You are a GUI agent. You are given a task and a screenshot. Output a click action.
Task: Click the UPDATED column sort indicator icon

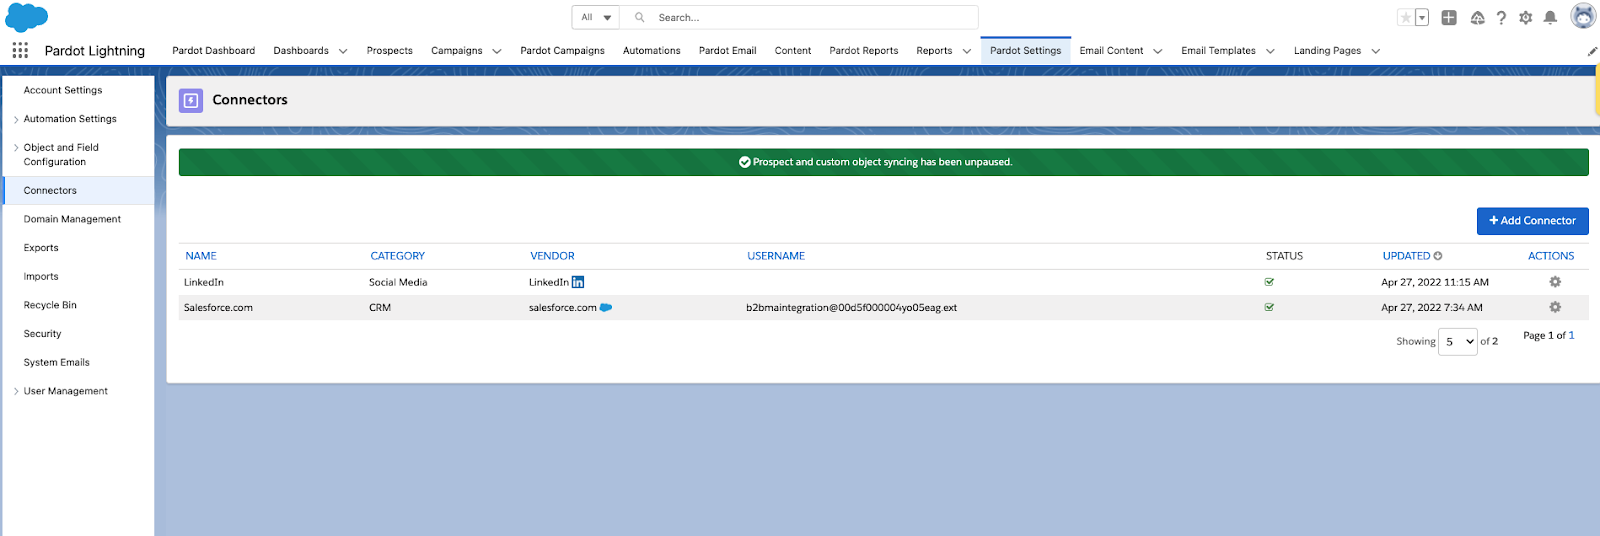[1438, 256]
